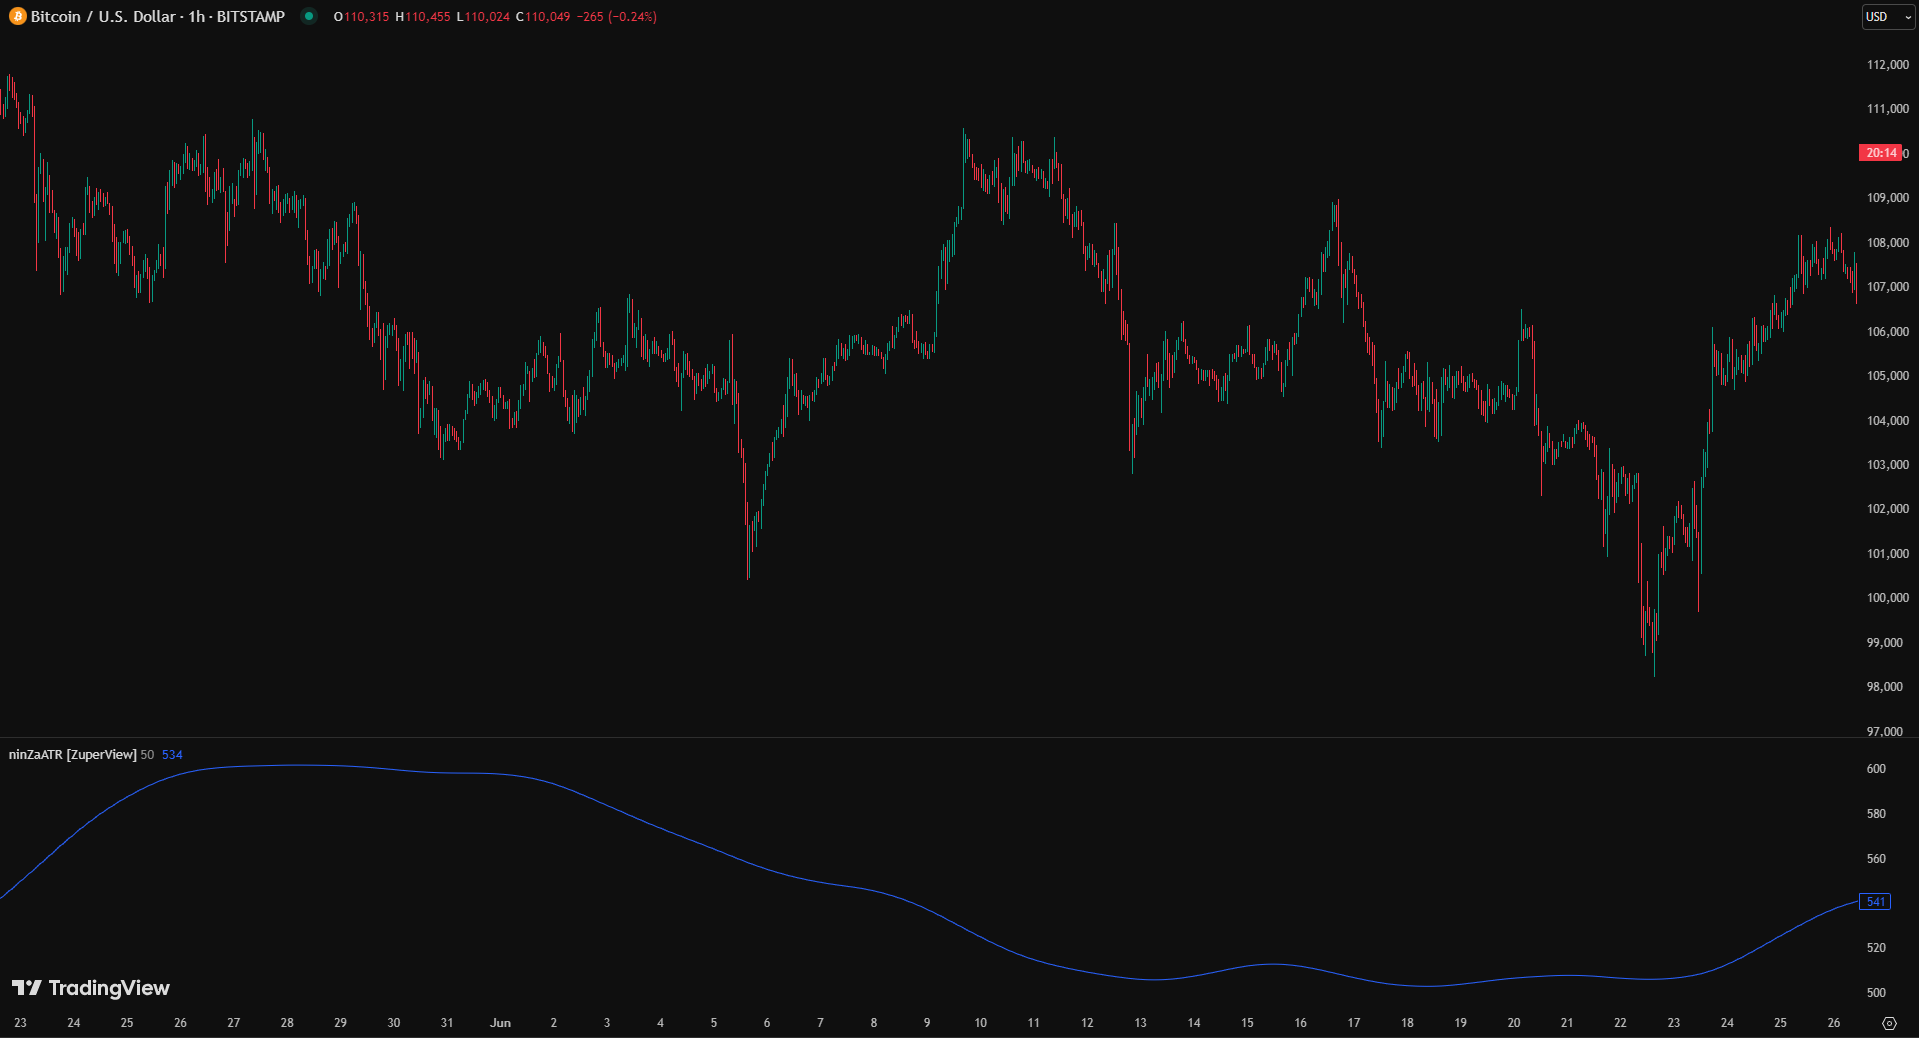Click the TradingView logo
This screenshot has height=1038, width=1919.
[x=91, y=988]
